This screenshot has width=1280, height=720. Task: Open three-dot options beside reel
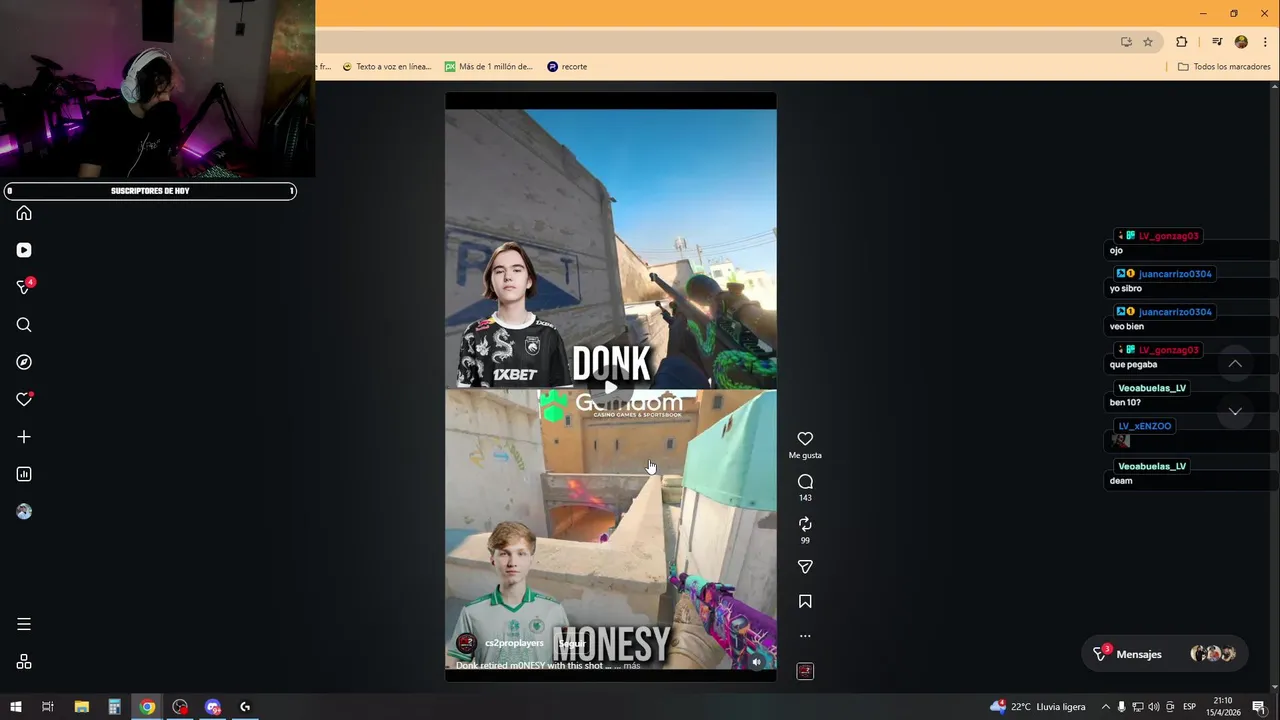tap(805, 636)
